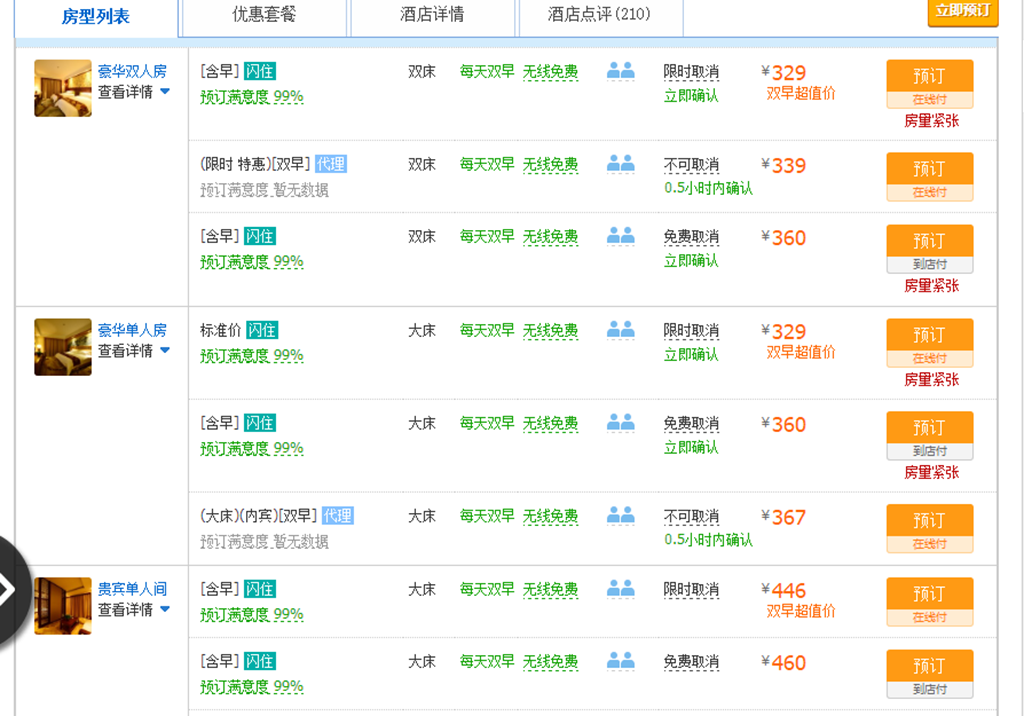Viewport: 1024px width, 716px height.
Task: Book the ¥339 room with 预订 button
Action: tap(929, 168)
